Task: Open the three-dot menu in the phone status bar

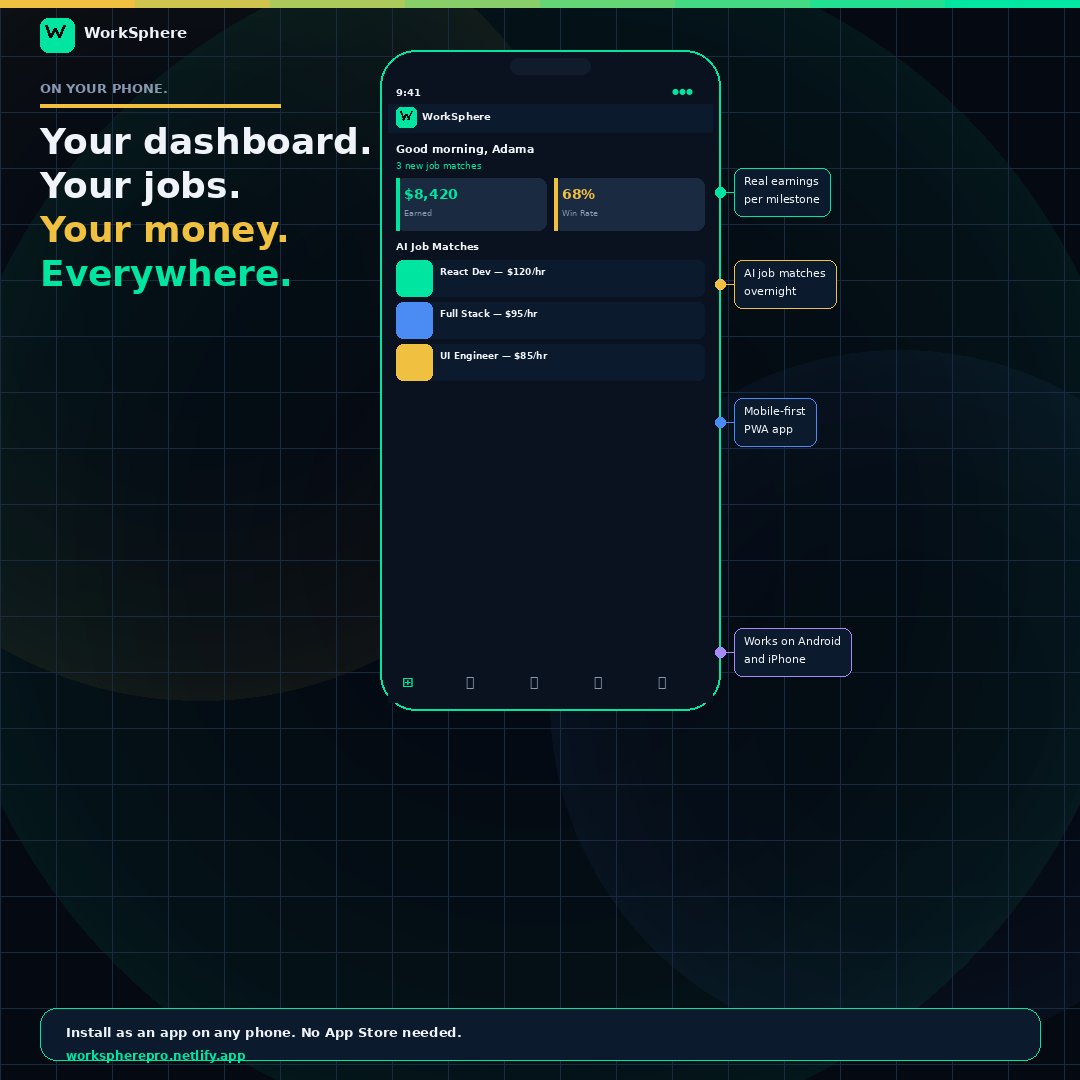Action: click(682, 92)
